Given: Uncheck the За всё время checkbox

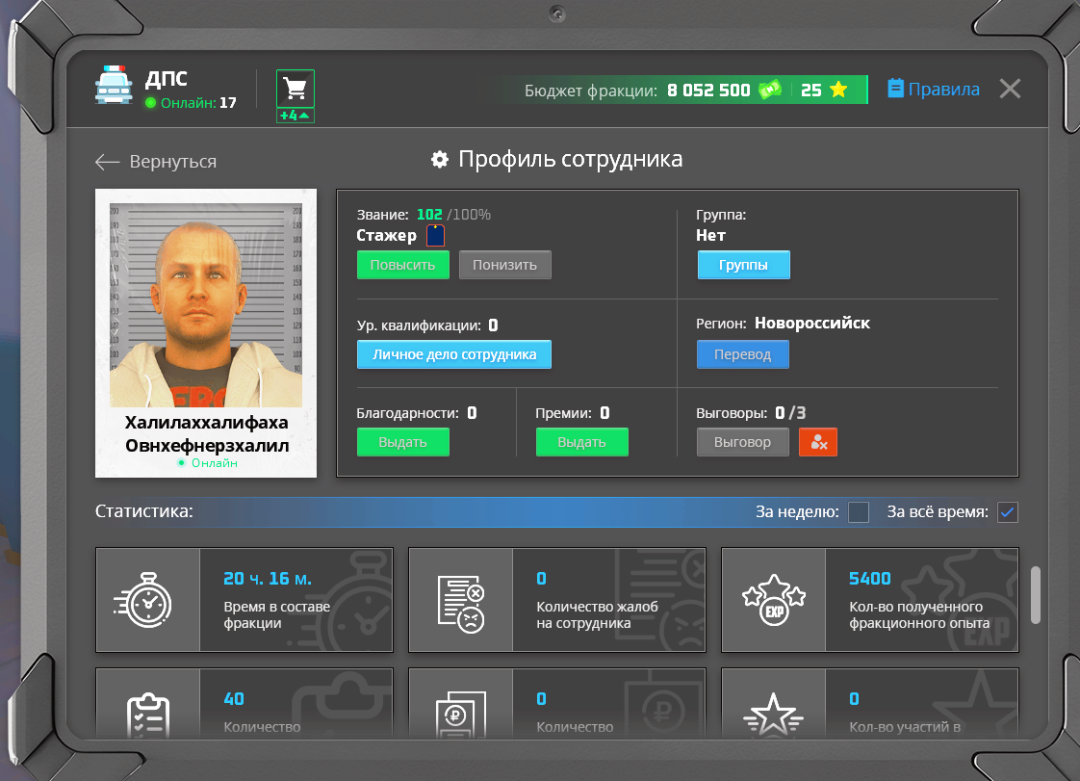Looking at the screenshot, I should (1007, 513).
